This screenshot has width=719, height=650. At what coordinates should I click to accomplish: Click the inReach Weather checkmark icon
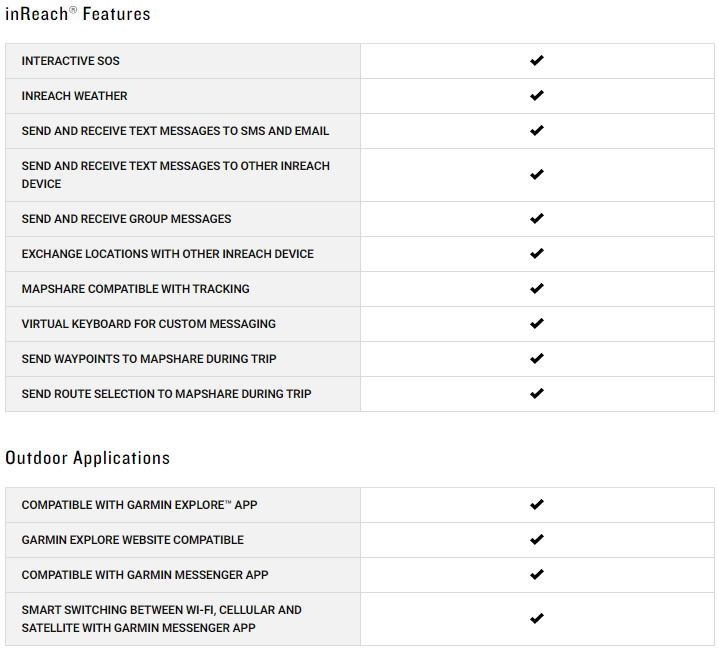click(x=536, y=95)
